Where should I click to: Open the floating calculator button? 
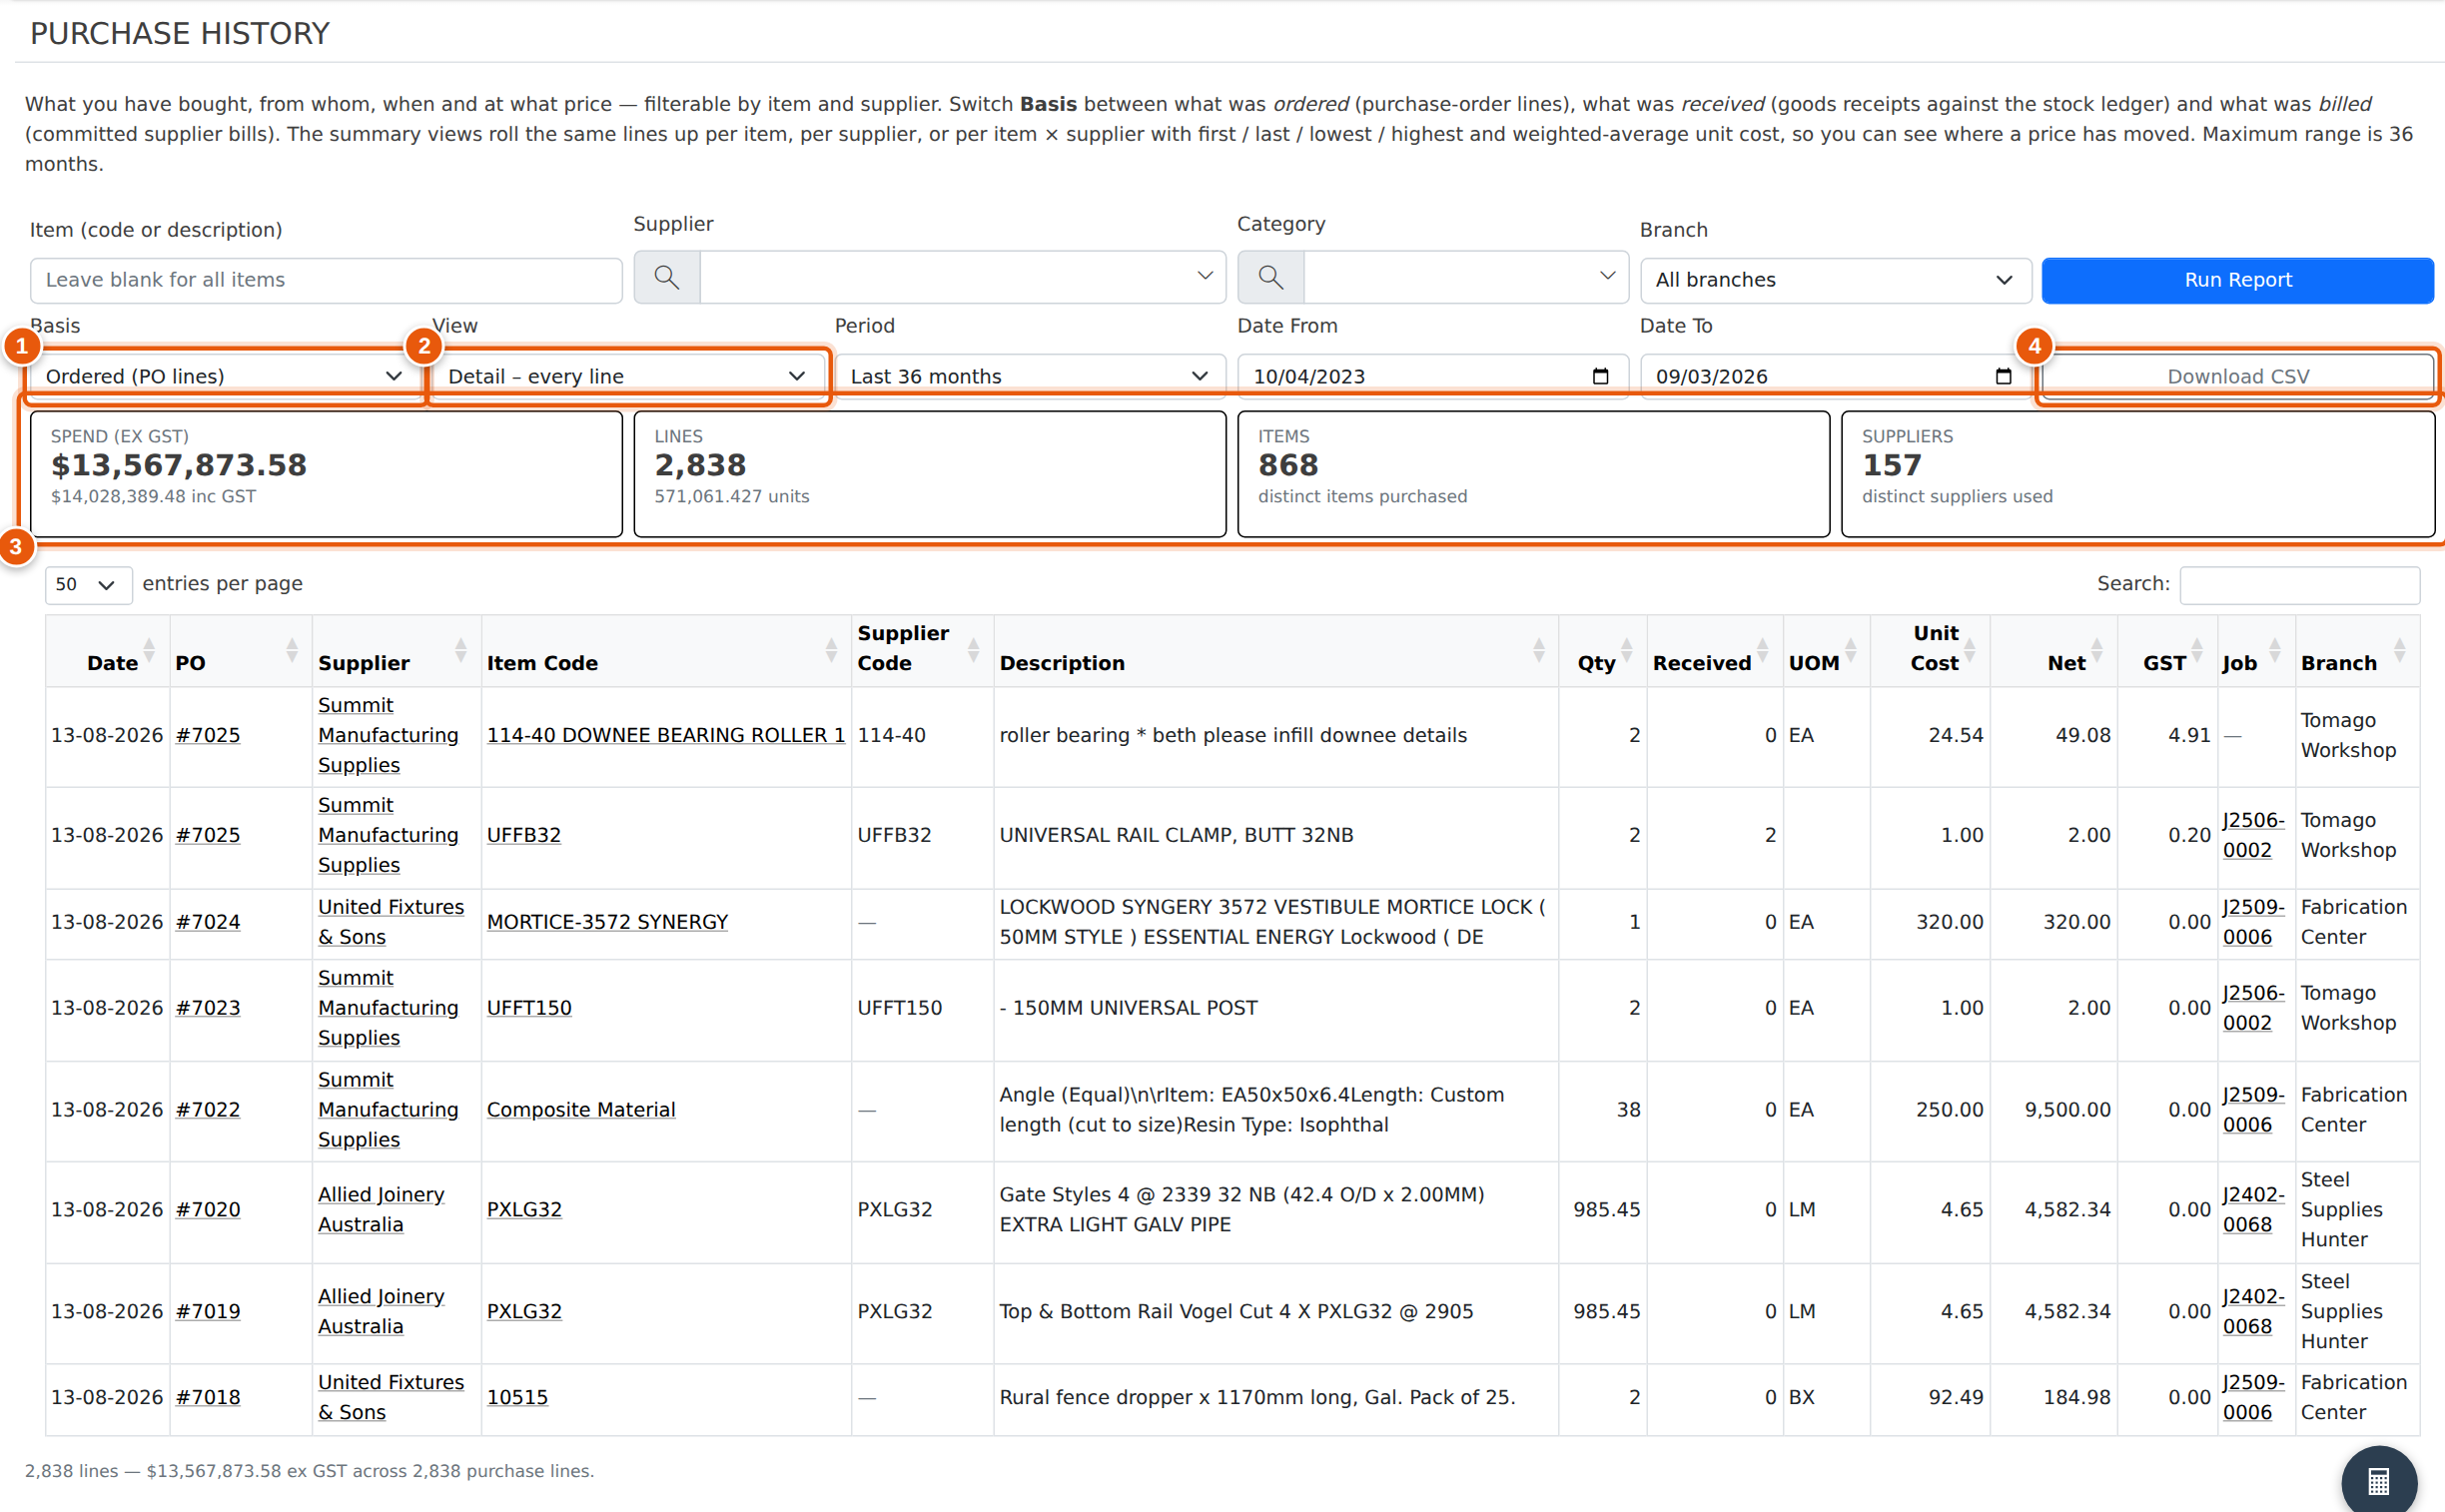coord(2378,1481)
